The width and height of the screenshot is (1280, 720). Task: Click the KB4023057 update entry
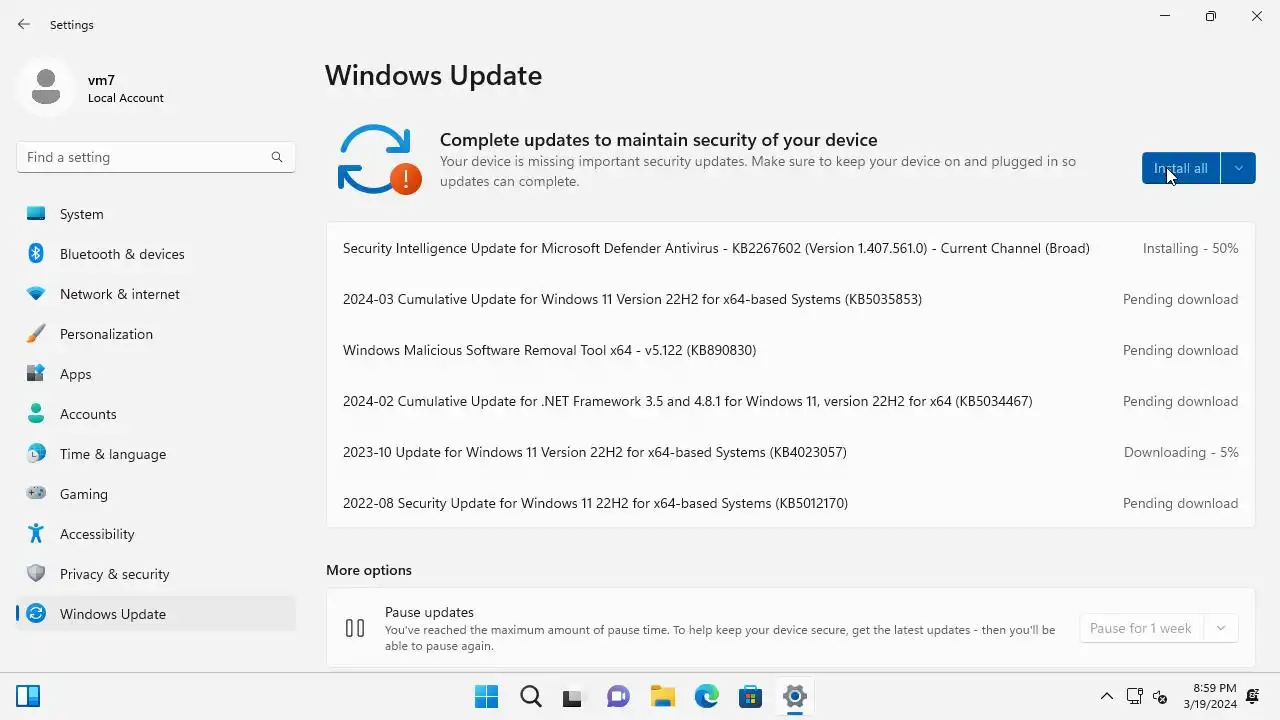point(790,452)
